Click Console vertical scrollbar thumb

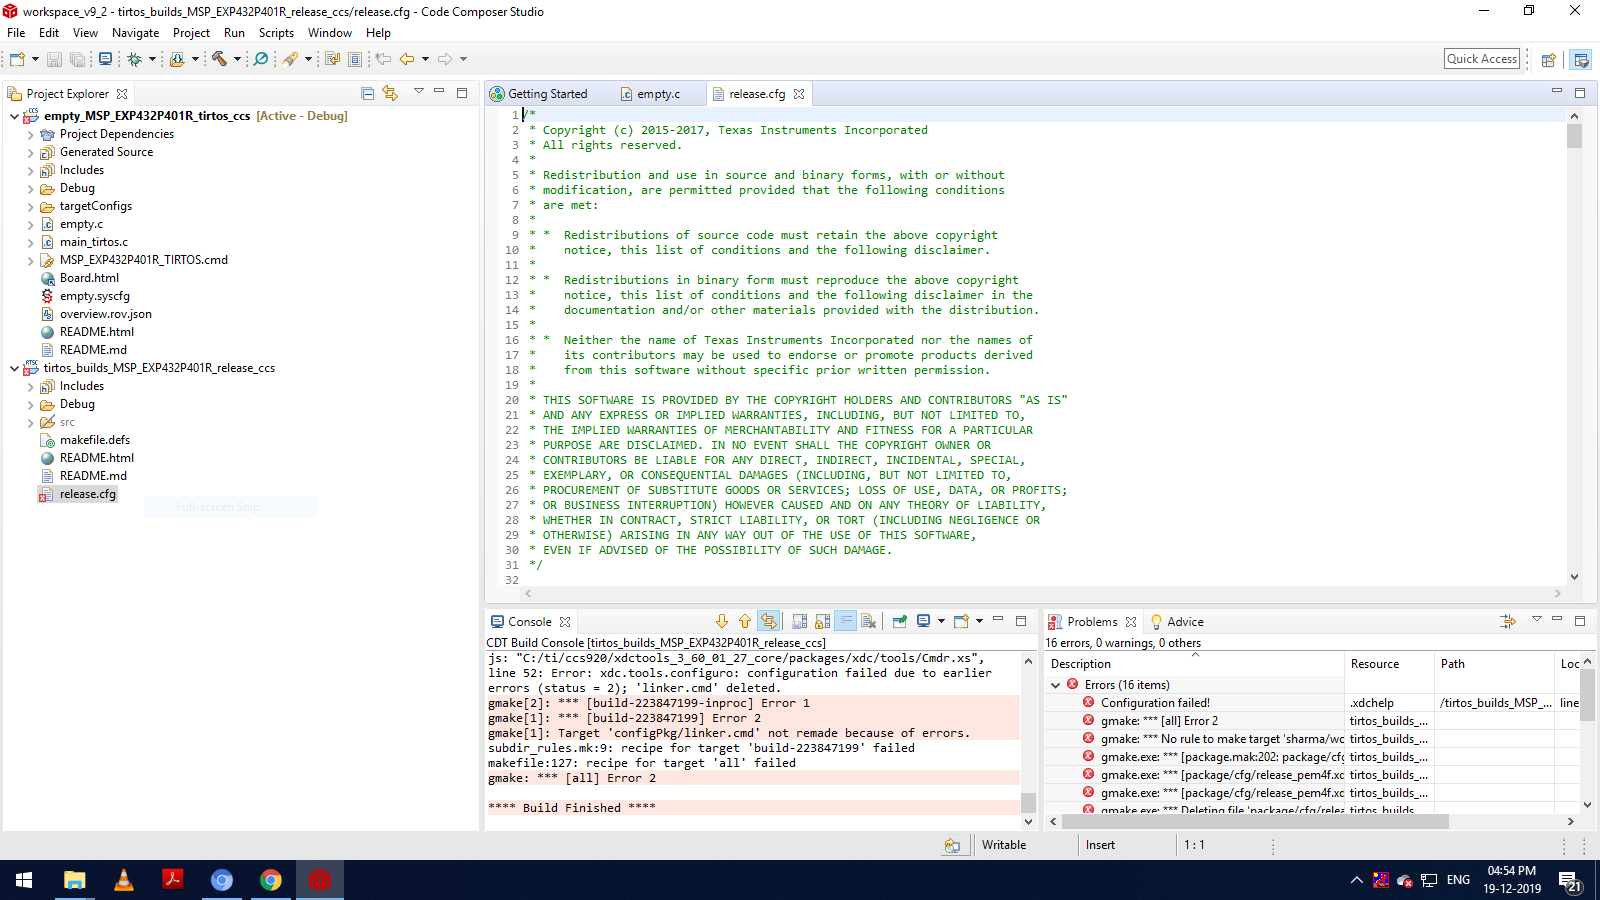(1028, 803)
